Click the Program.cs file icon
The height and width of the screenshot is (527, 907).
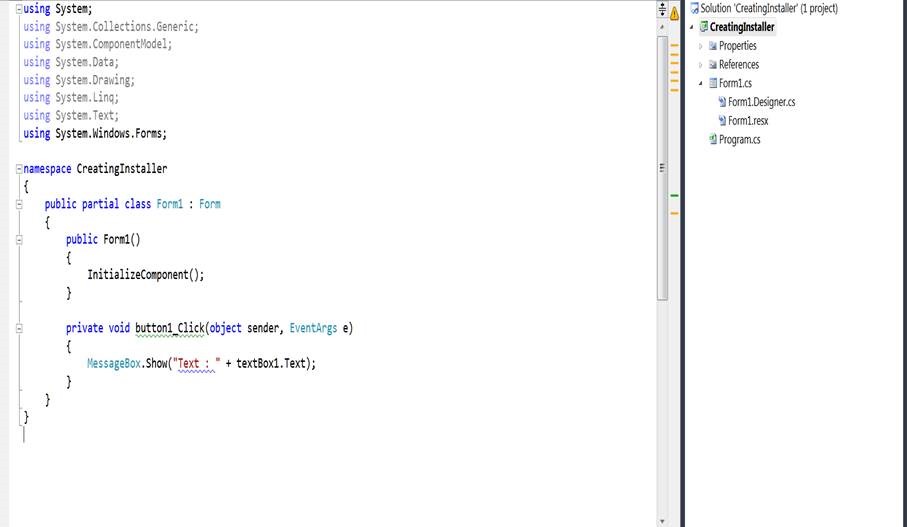click(713, 140)
